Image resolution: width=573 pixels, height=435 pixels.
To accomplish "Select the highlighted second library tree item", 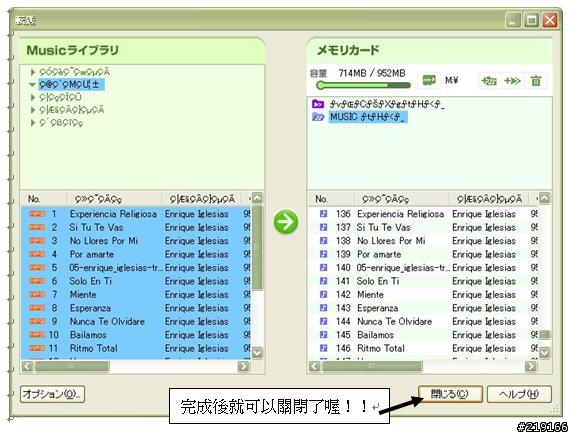I will pyautogui.click(x=71, y=84).
